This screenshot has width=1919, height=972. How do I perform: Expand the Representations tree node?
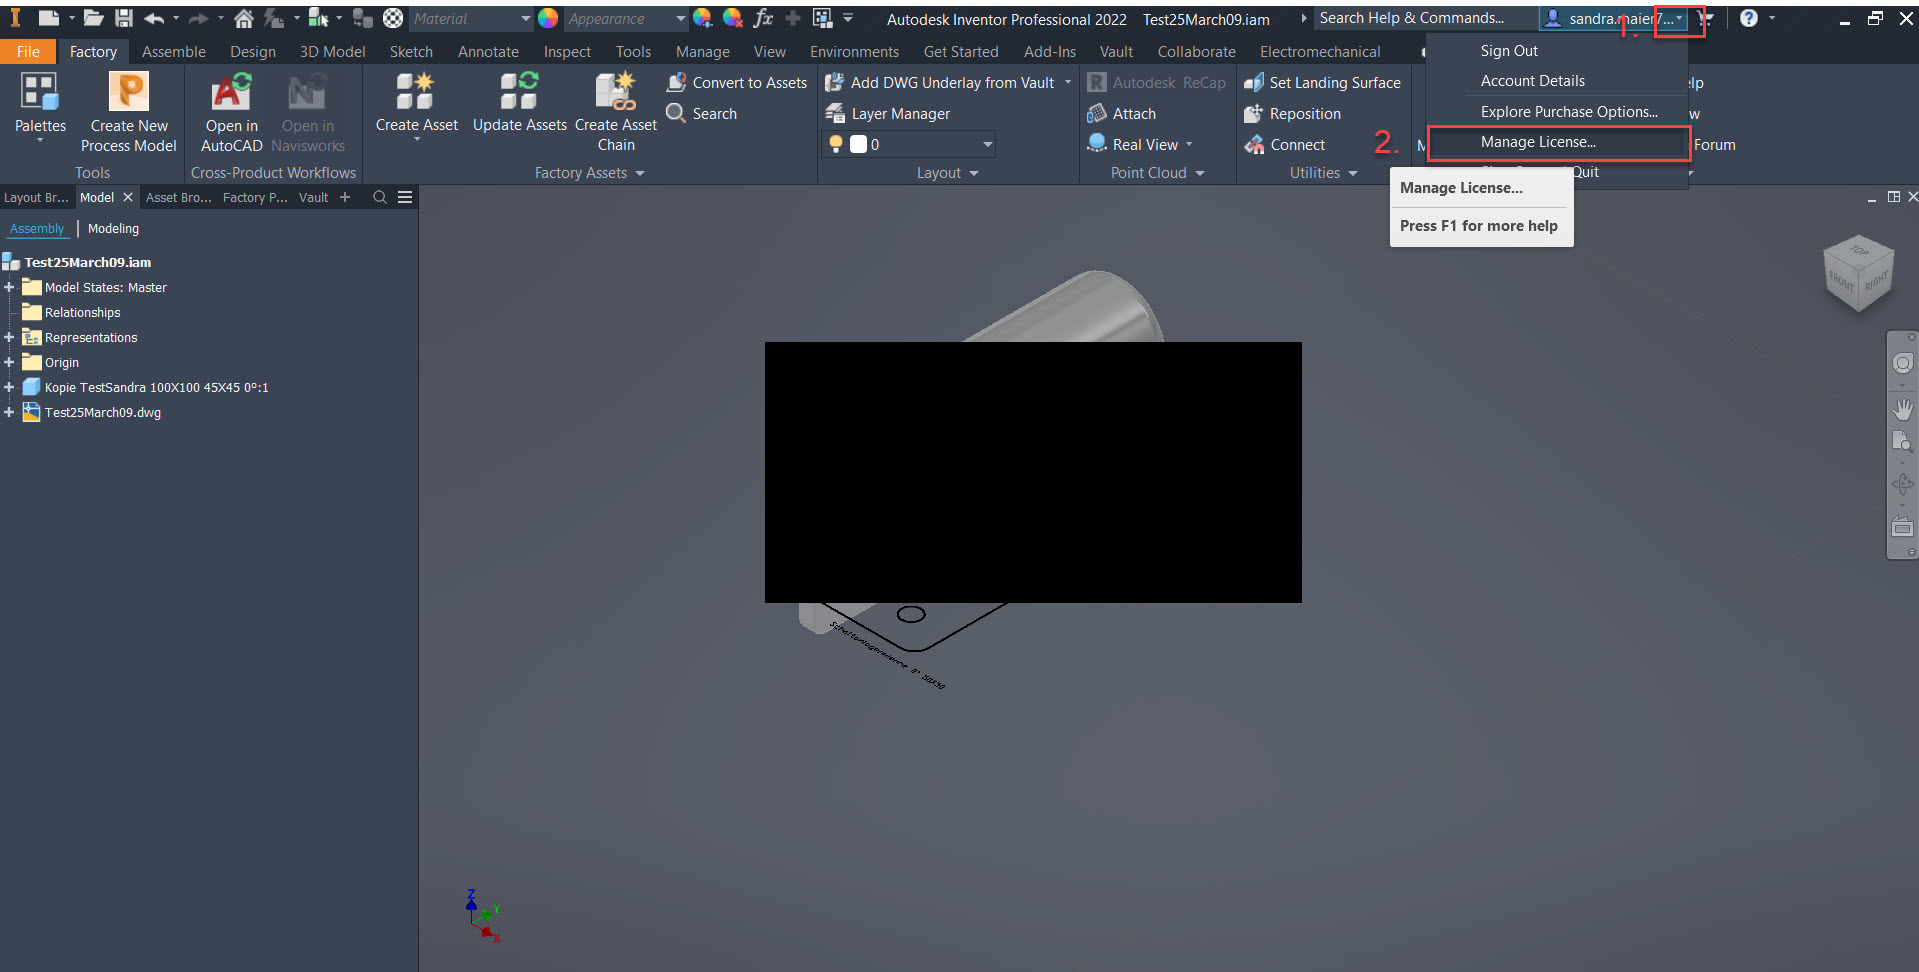coord(9,337)
